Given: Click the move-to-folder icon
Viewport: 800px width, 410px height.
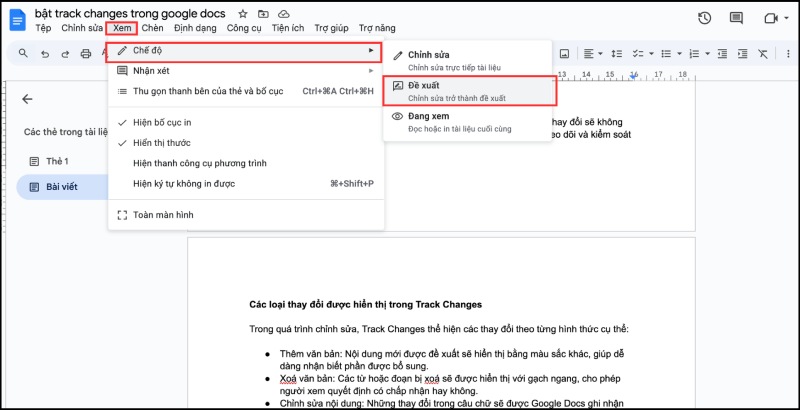Looking at the screenshot, I should [263, 14].
